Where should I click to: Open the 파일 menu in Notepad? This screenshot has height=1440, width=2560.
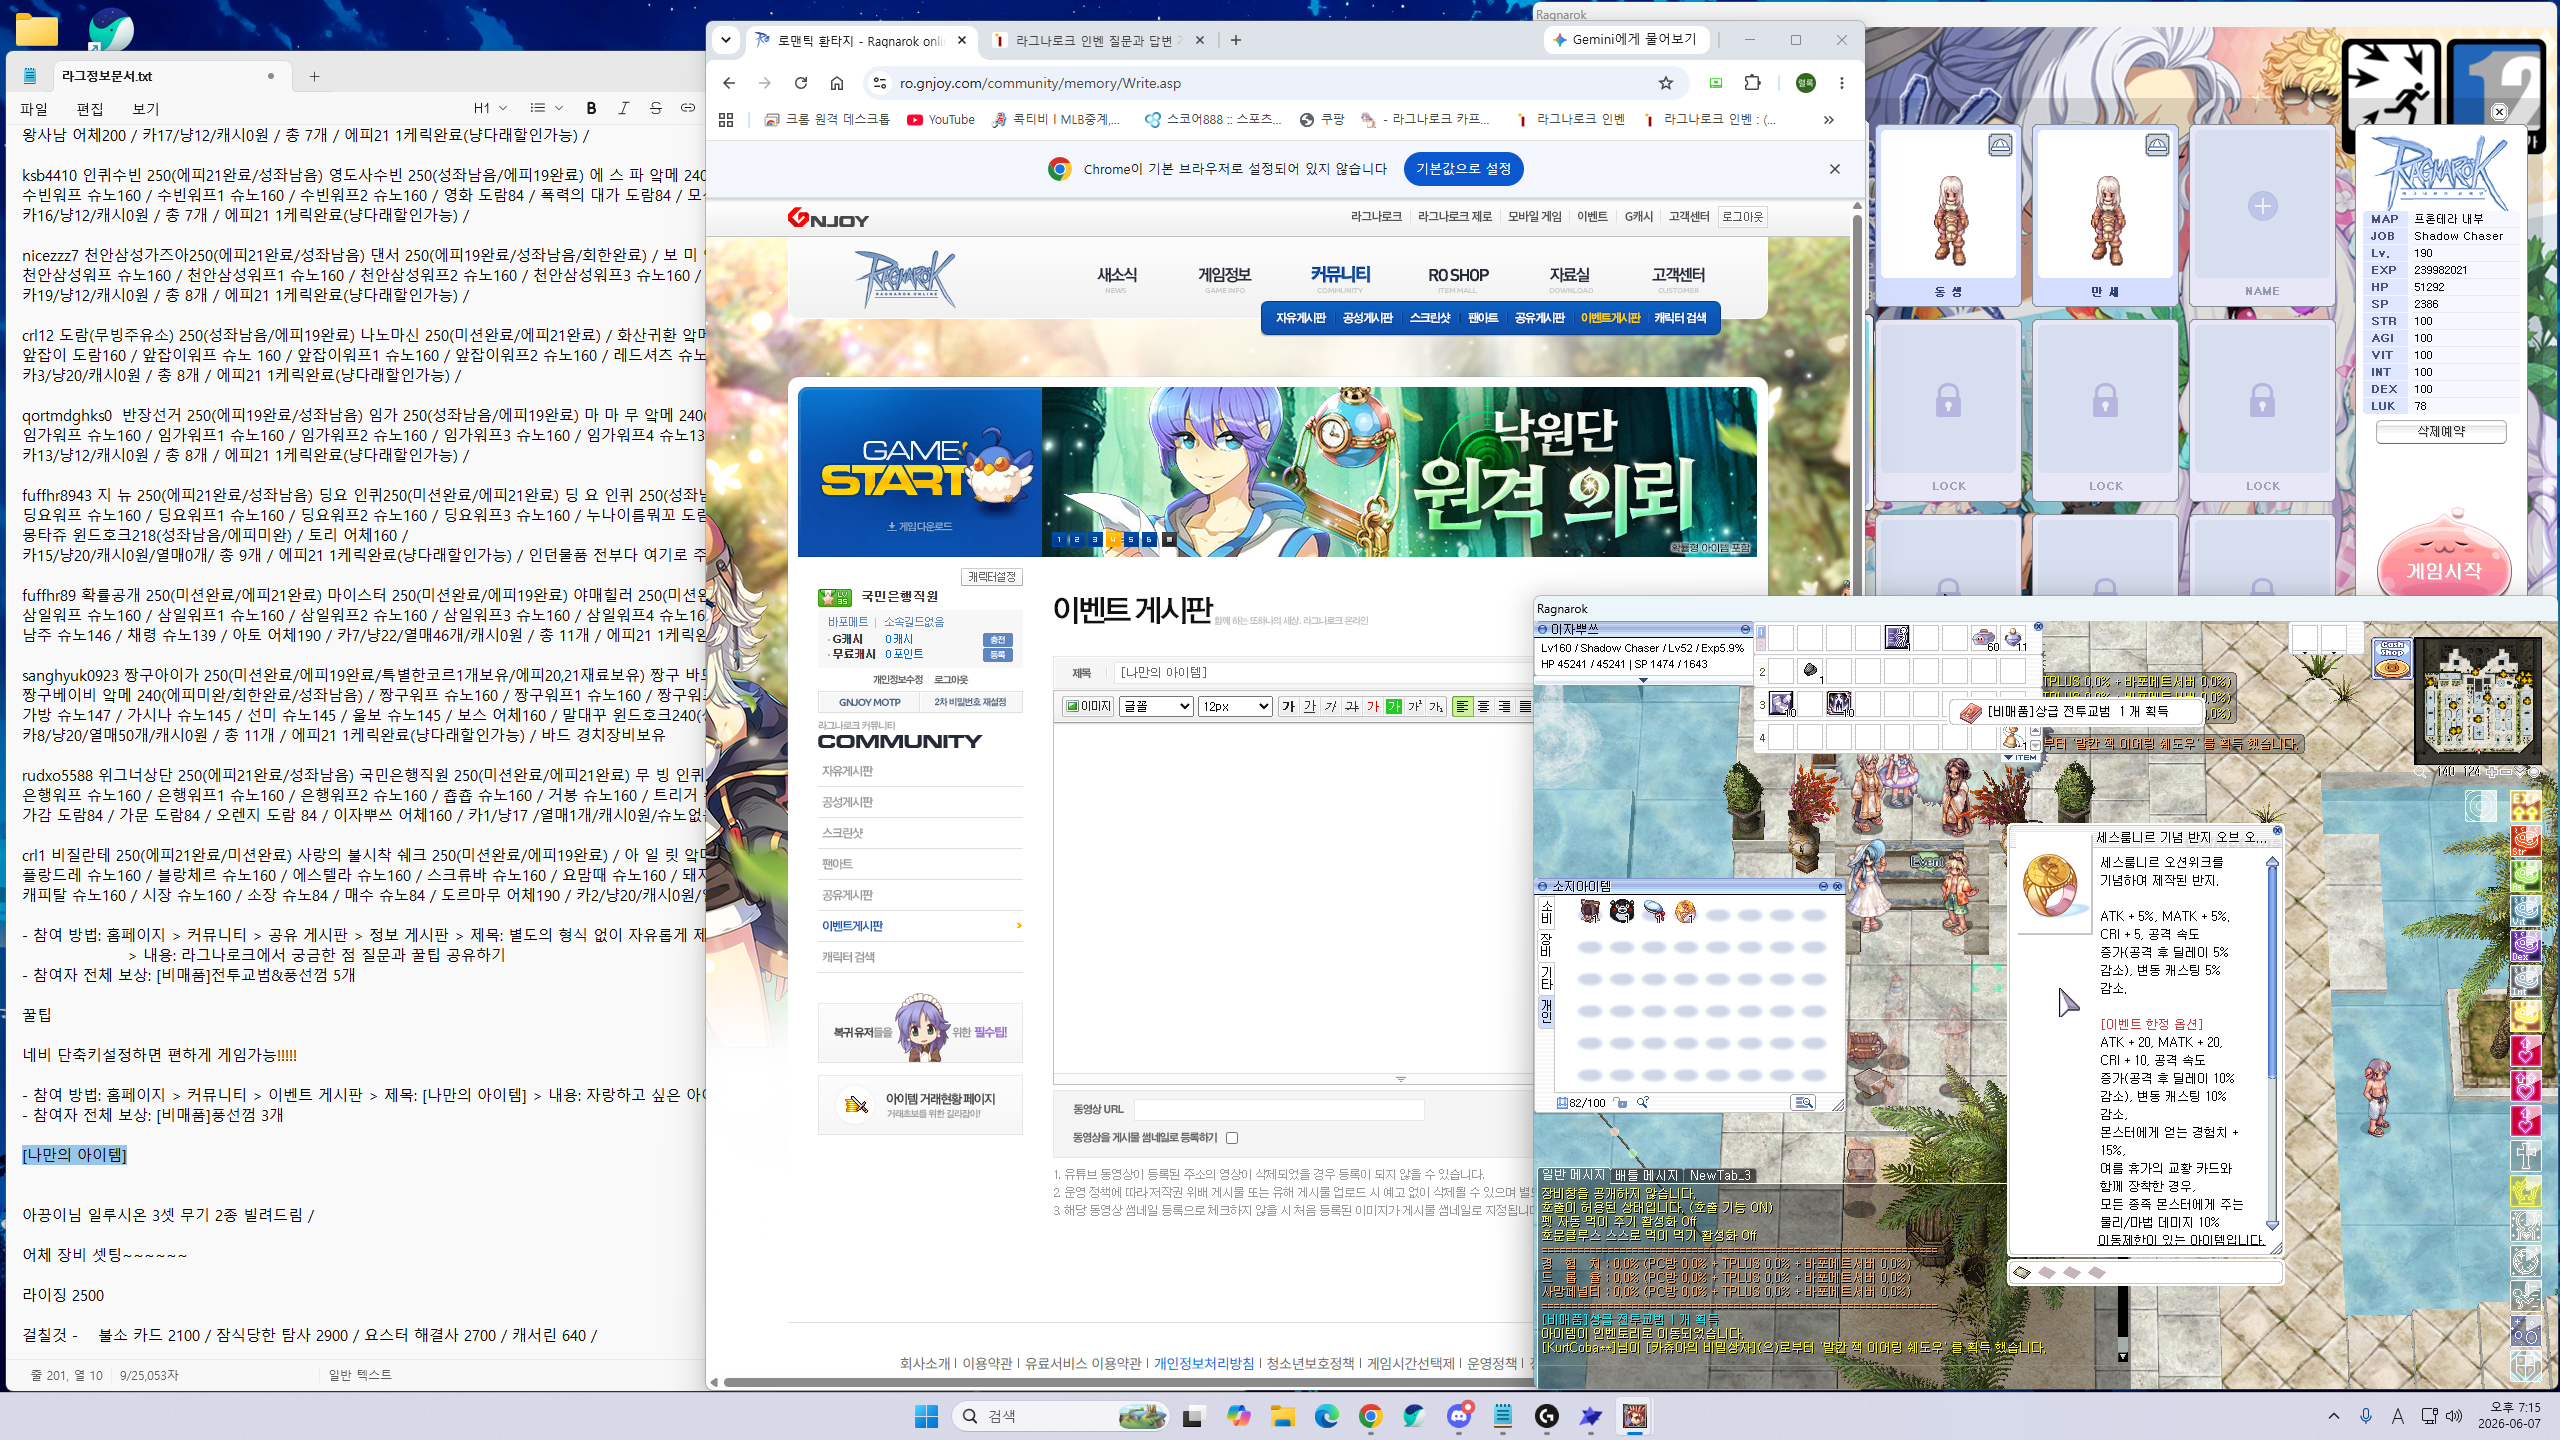(x=34, y=109)
